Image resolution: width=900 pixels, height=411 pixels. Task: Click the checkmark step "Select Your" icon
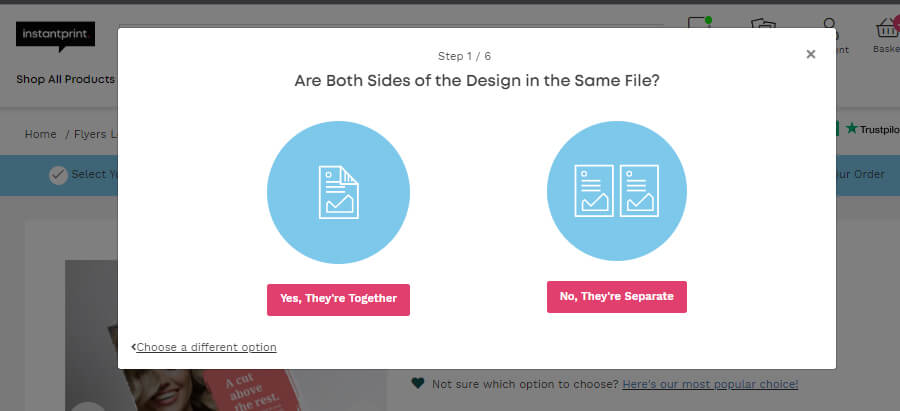coord(58,175)
